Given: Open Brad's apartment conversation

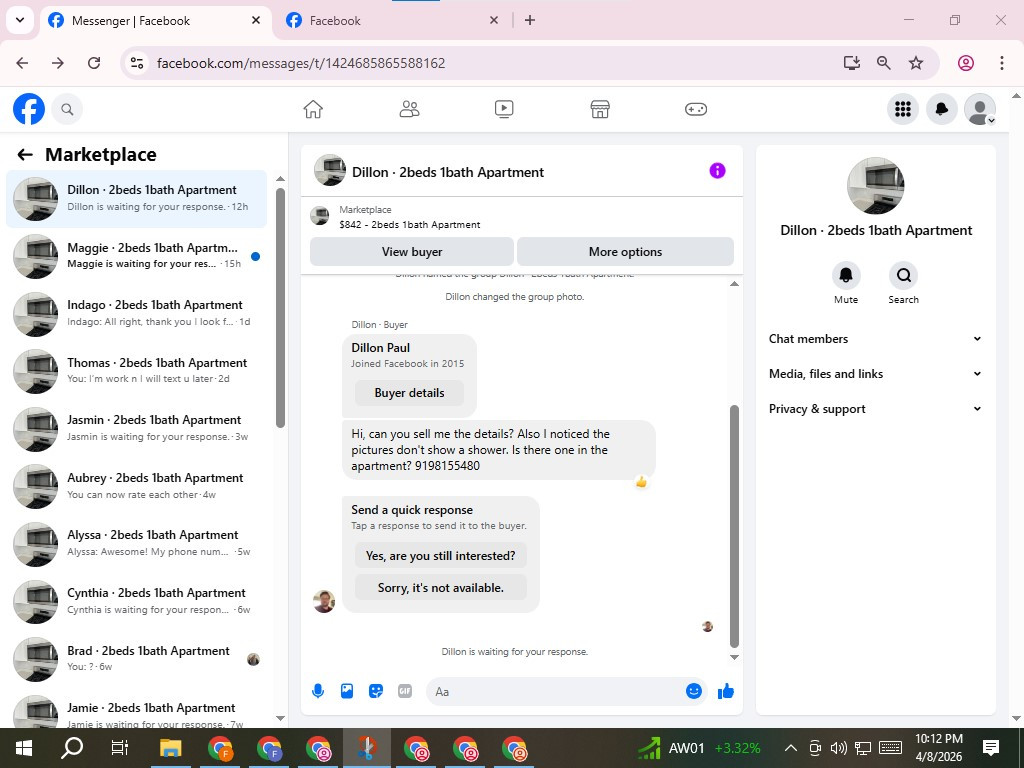Looking at the screenshot, I should point(136,658).
